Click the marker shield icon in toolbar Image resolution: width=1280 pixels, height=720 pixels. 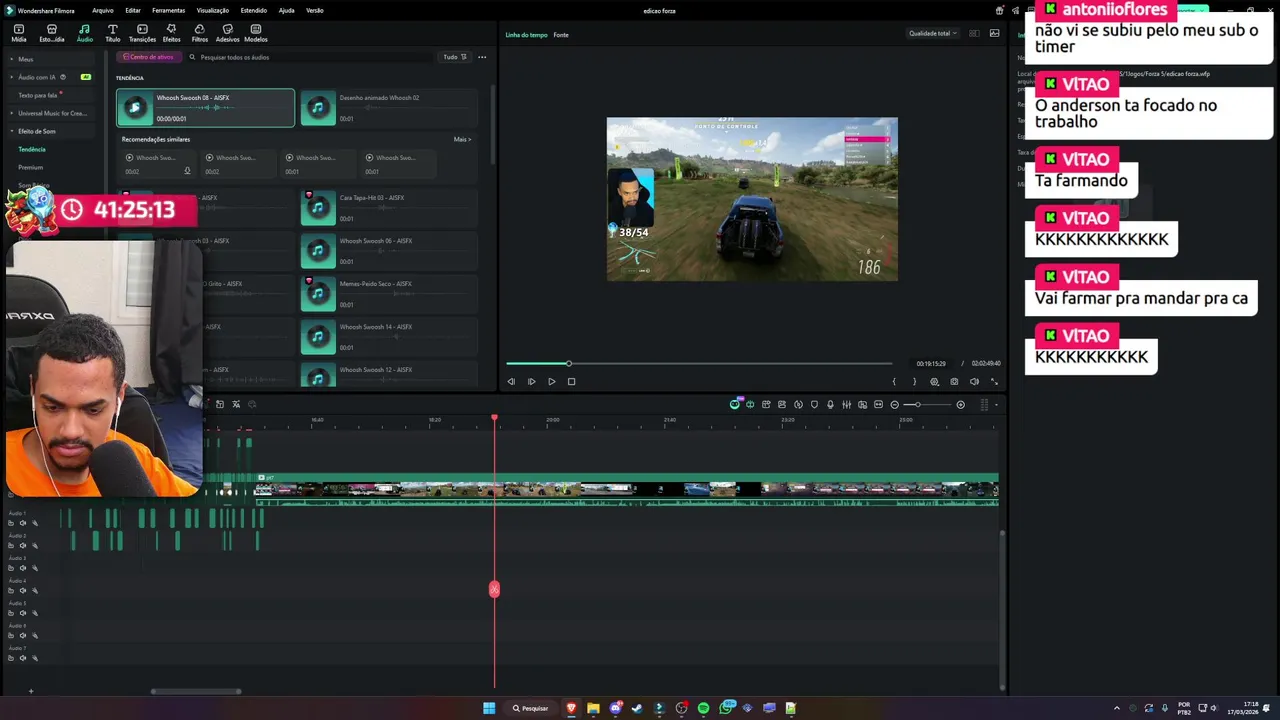pos(814,404)
